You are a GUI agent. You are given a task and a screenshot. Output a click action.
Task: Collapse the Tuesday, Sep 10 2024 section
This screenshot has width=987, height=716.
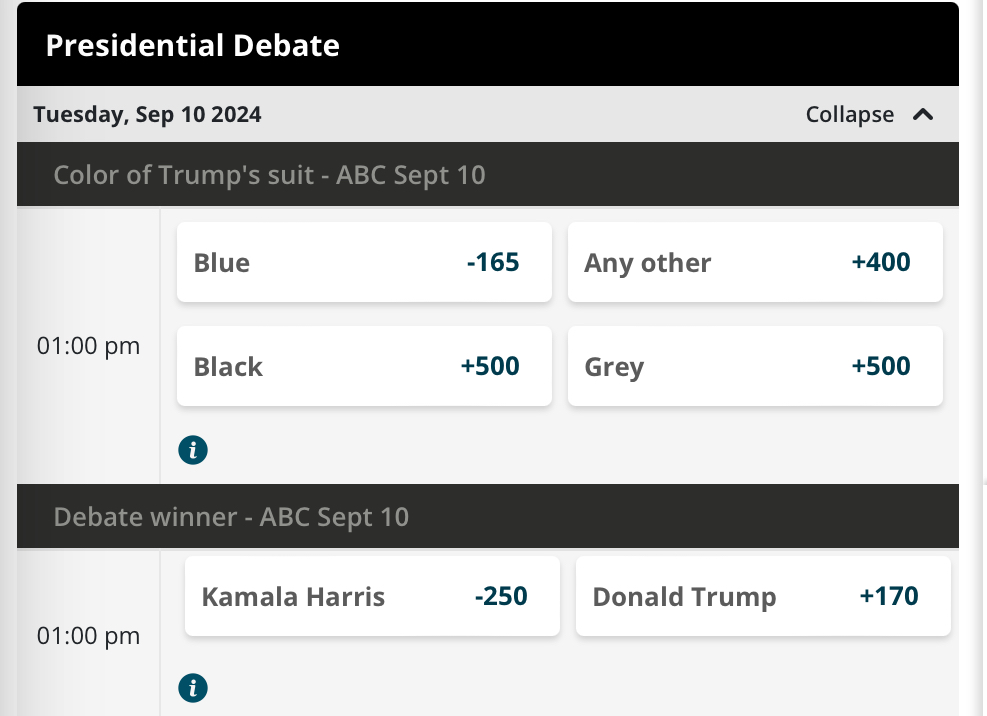tap(869, 115)
